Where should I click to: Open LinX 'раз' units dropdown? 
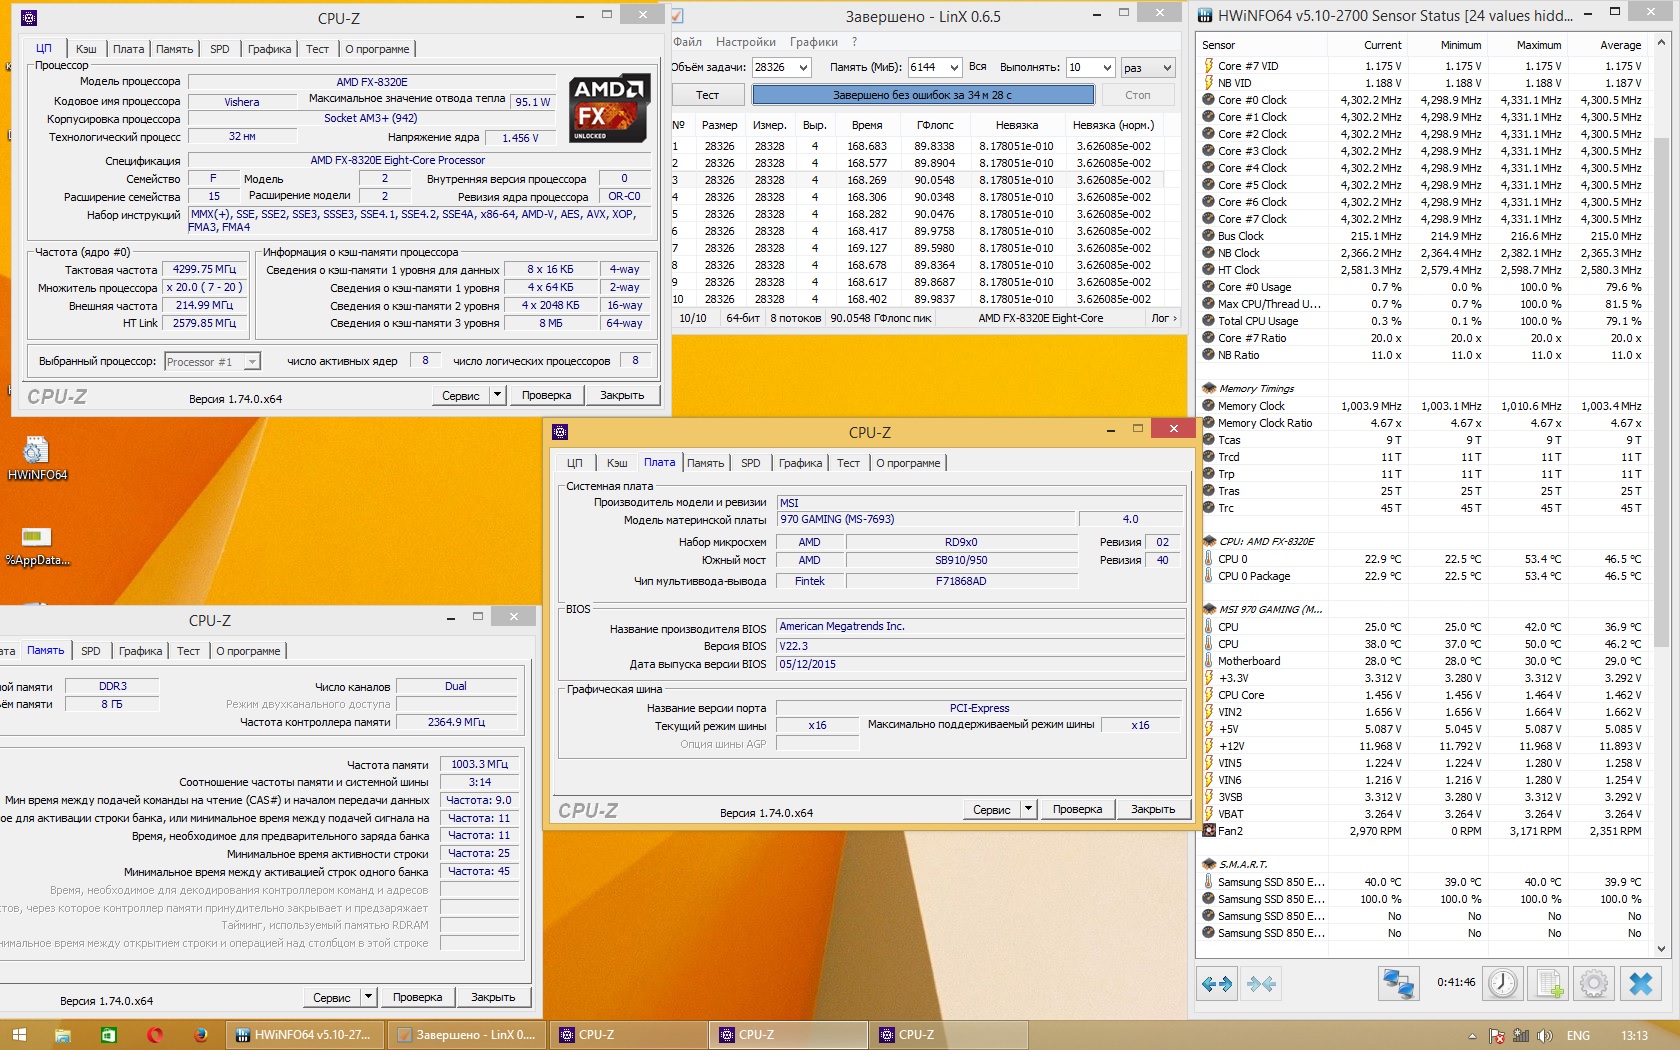point(1147,67)
